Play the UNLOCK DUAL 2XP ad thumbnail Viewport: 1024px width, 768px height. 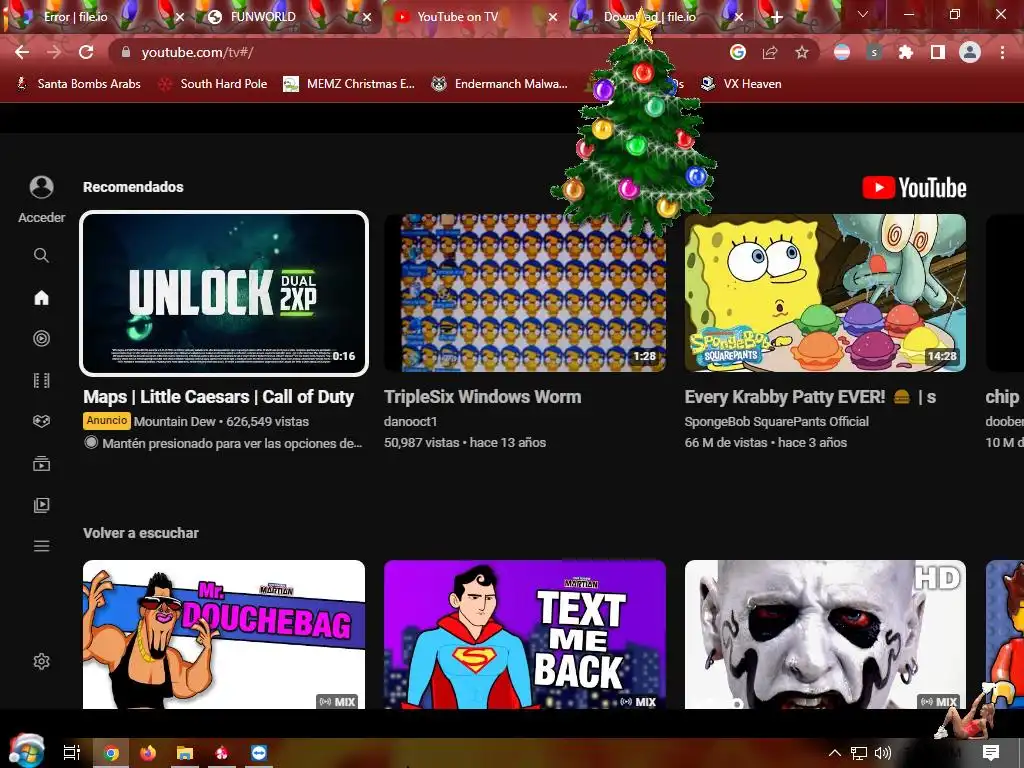tap(224, 293)
